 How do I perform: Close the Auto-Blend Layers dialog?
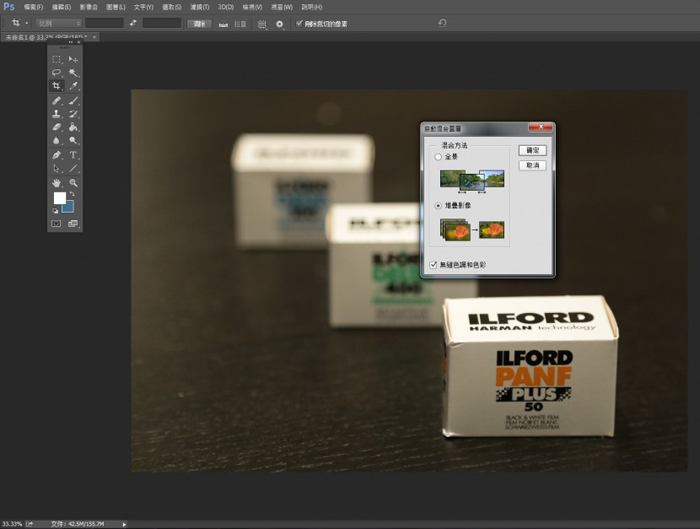(x=541, y=127)
